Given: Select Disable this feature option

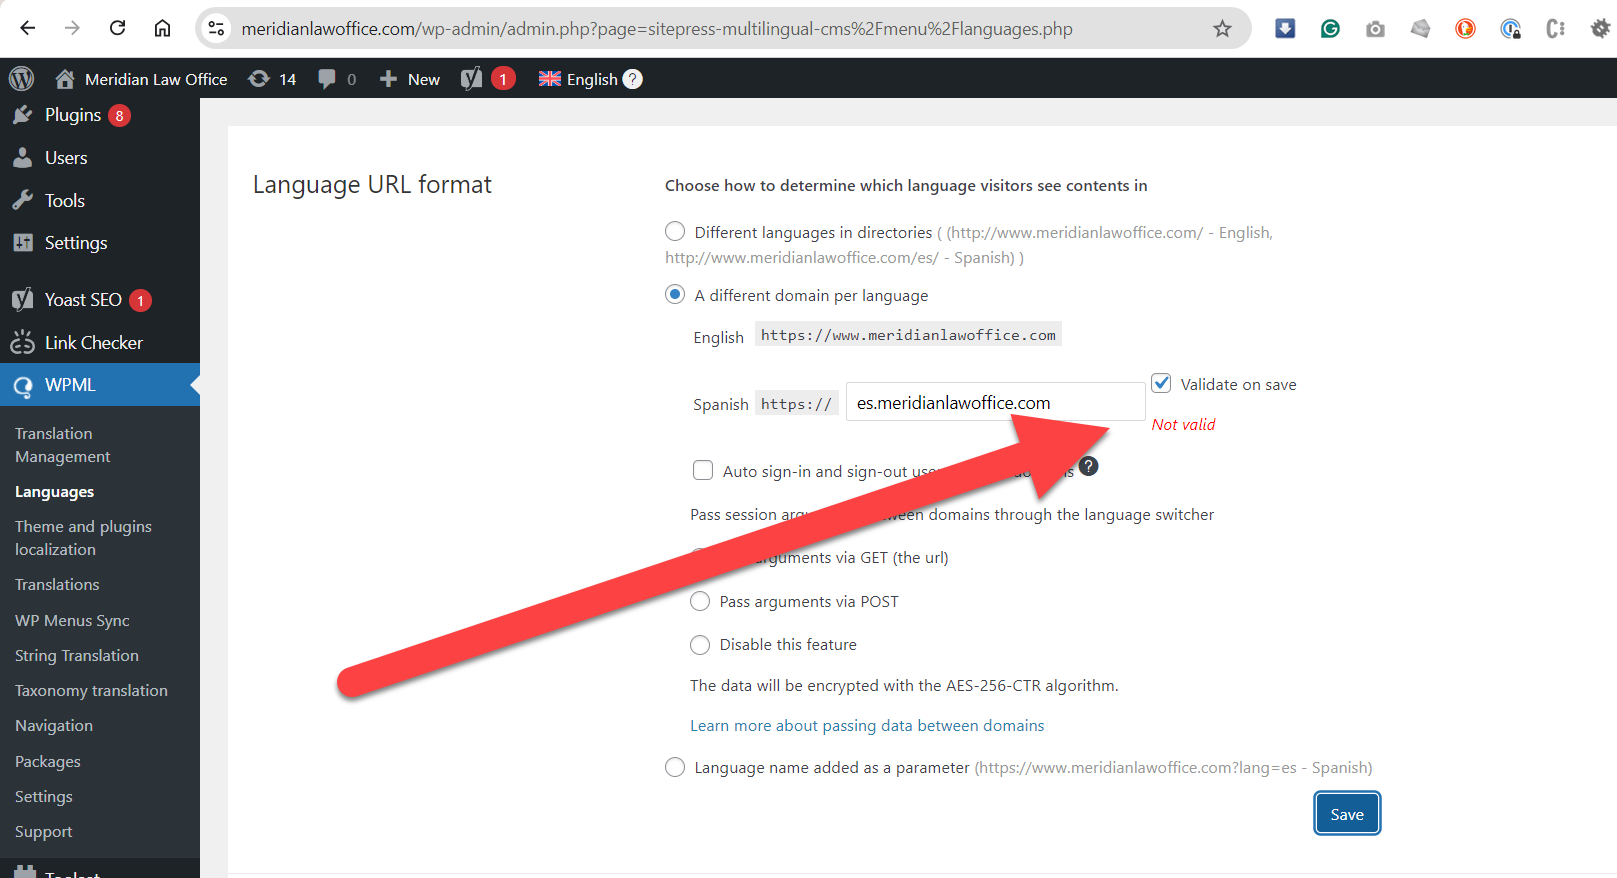Looking at the screenshot, I should [x=700, y=645].
